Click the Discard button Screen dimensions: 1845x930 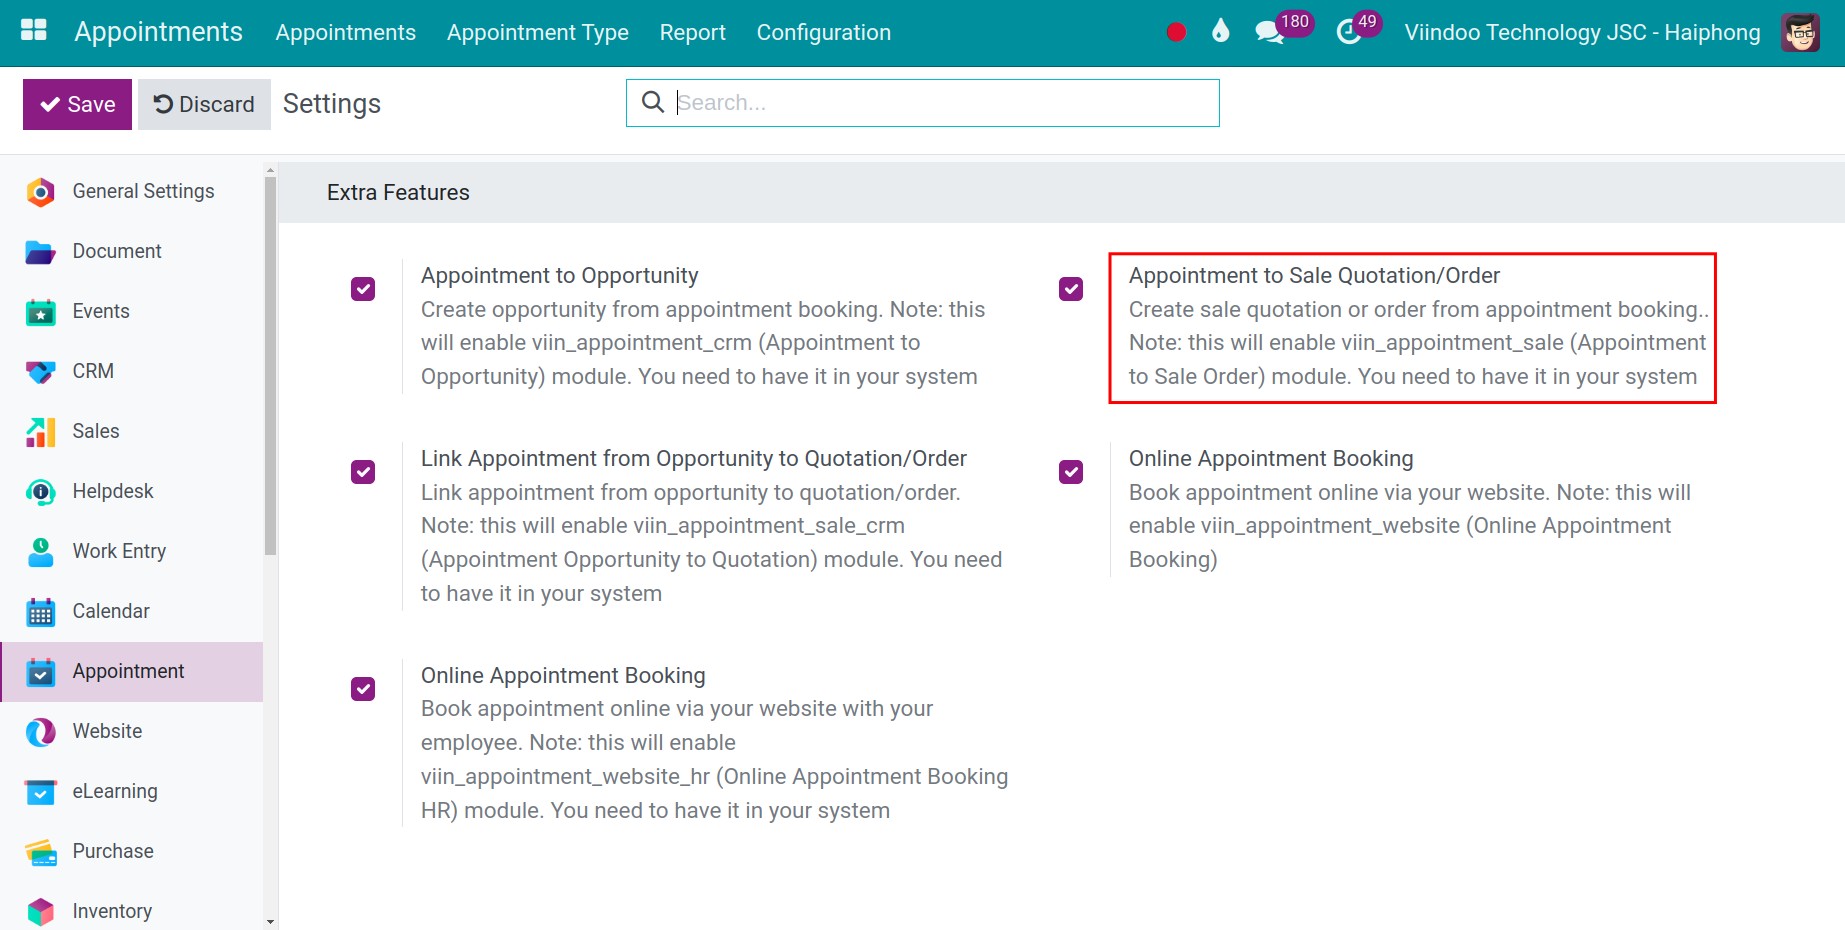coord(204,104)
